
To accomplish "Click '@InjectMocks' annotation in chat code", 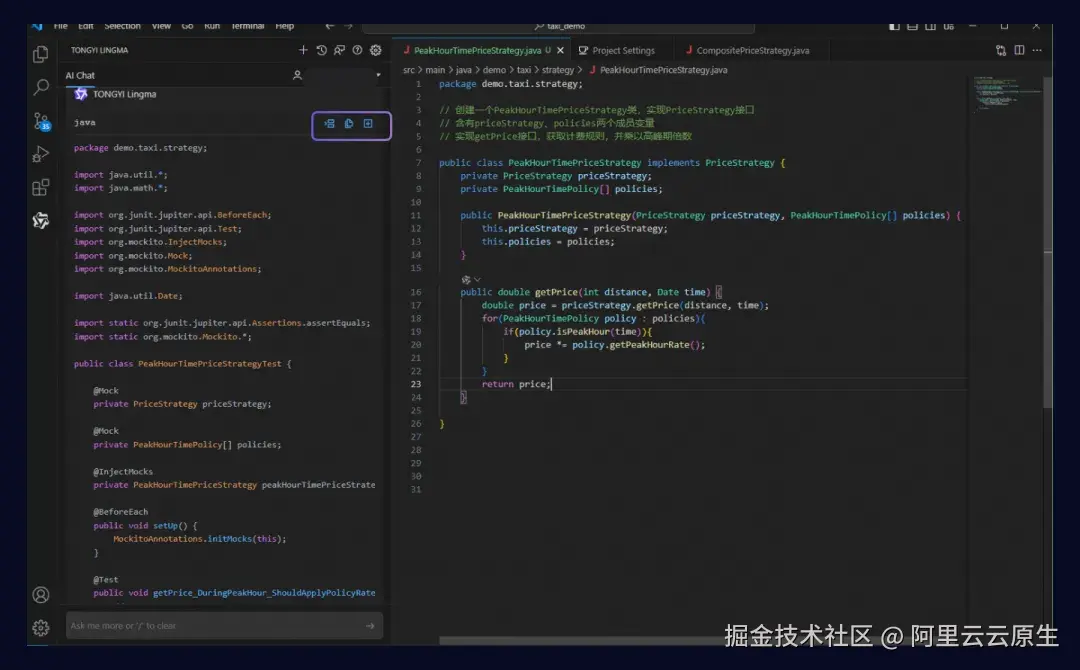I will [x=123, y=472].
